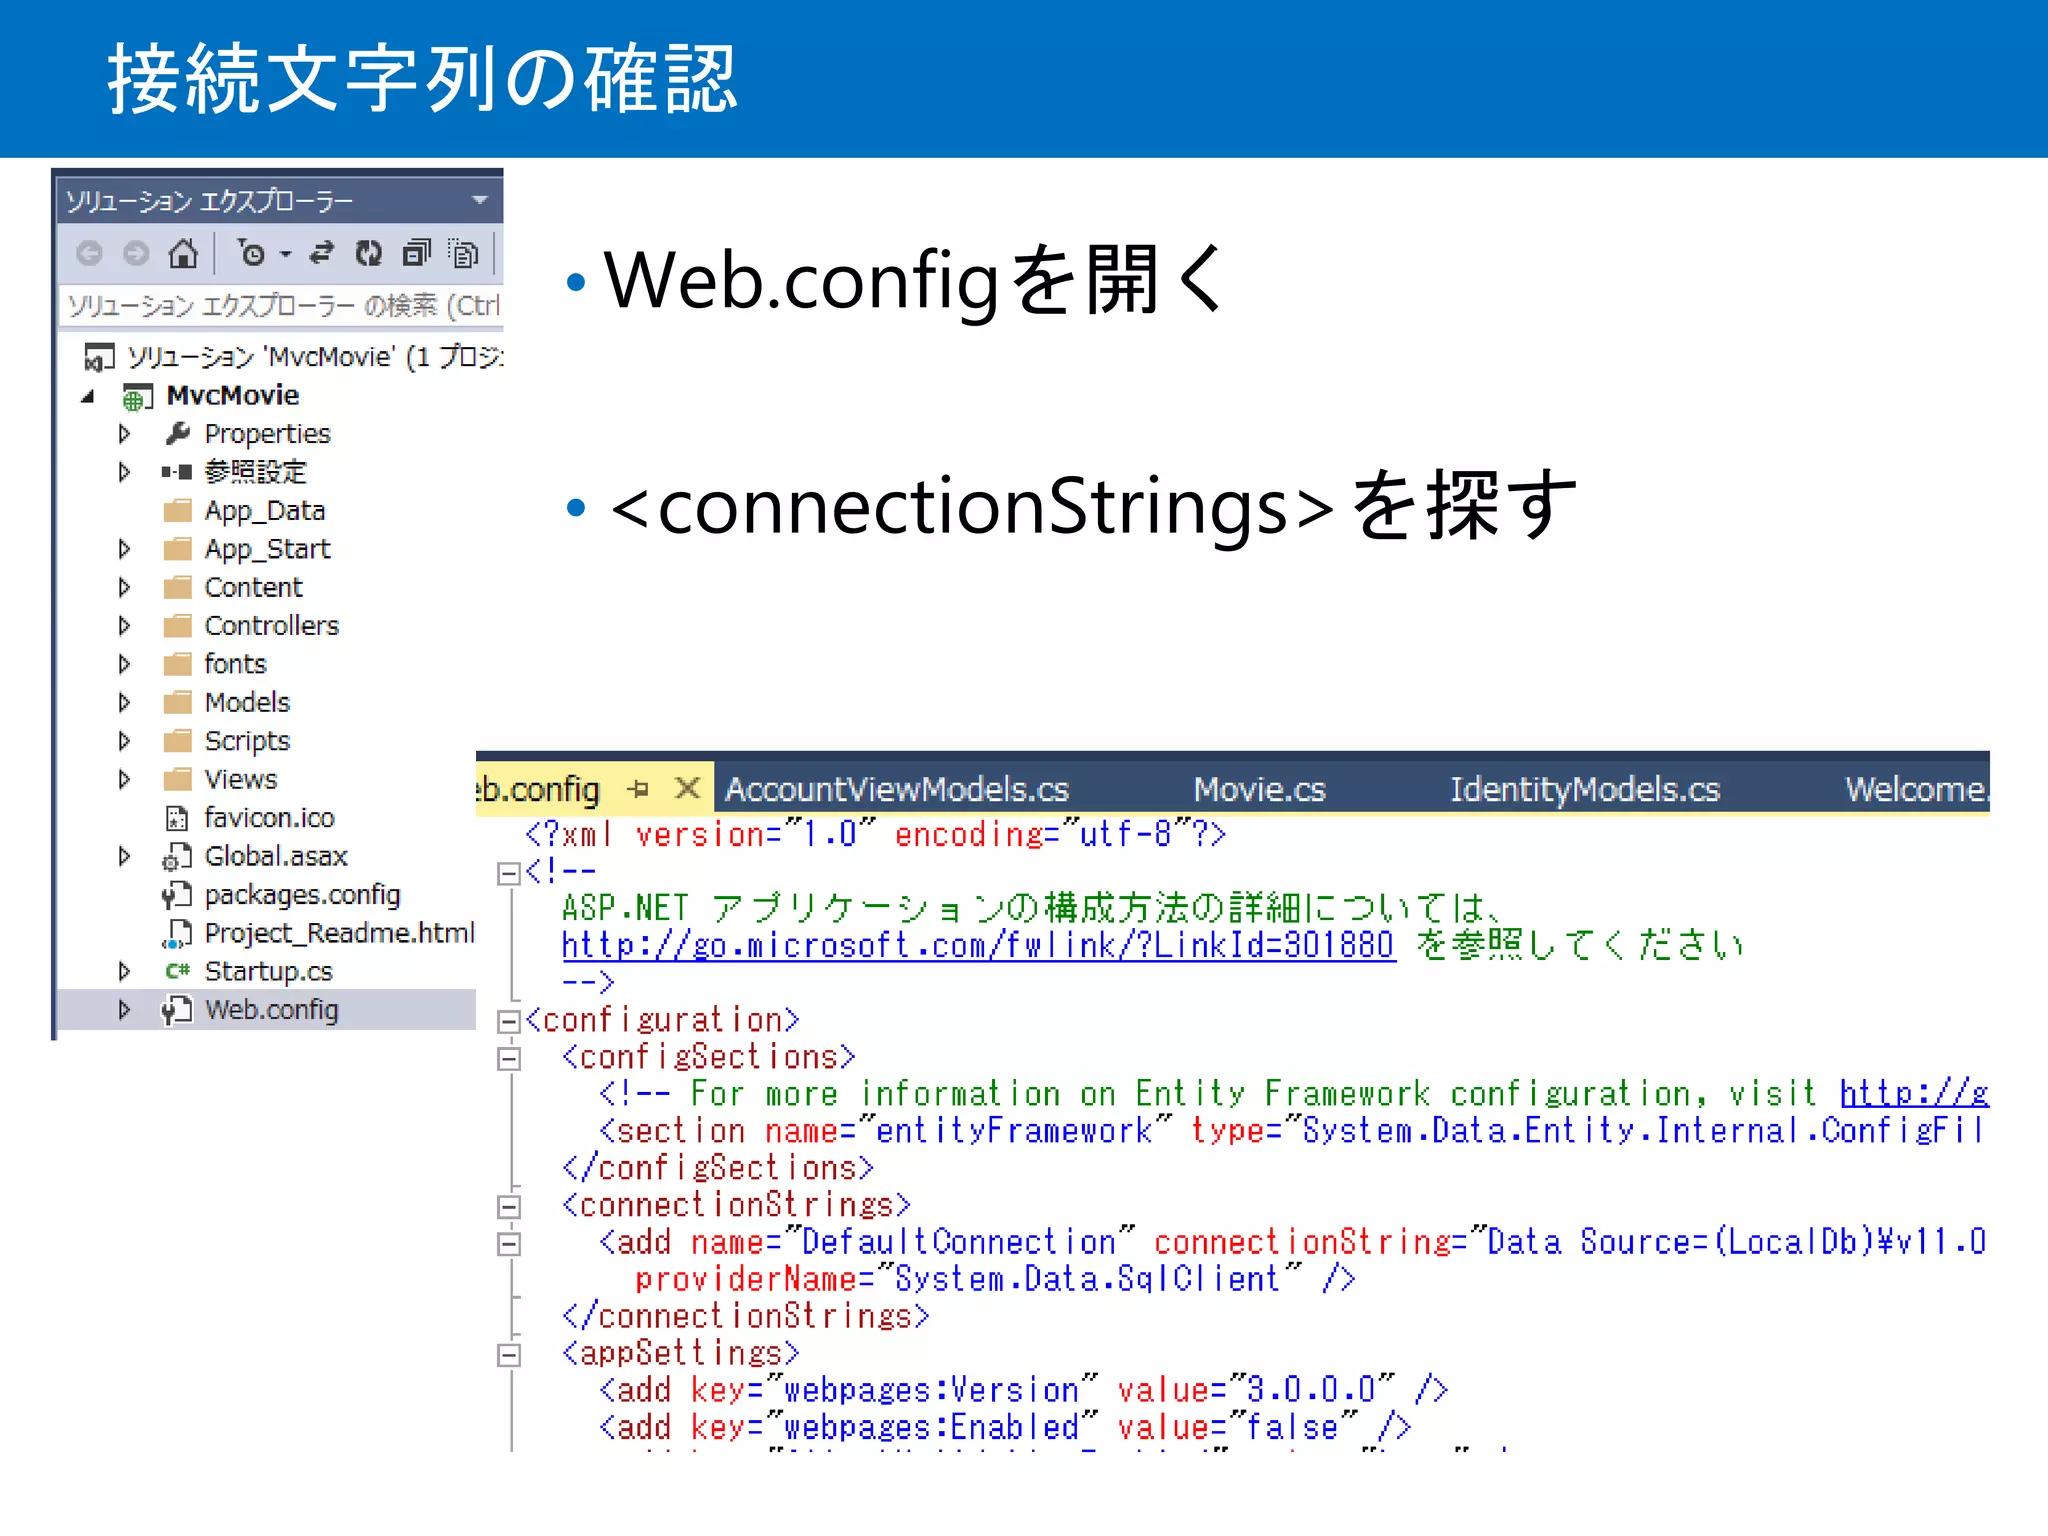Open the Solution Explorer panel options dropdown
Screen dimensions: 2048x1536
pyautogui.click(x=480, y=200)
